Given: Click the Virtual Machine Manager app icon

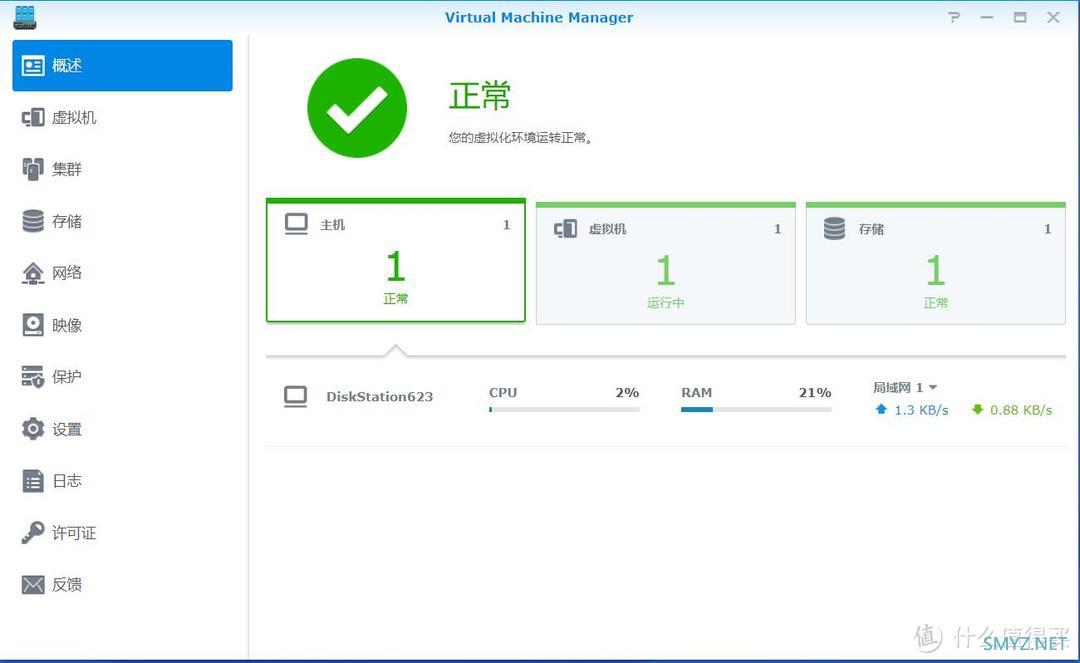Looking at the screenshot, I should click(25, 17).
